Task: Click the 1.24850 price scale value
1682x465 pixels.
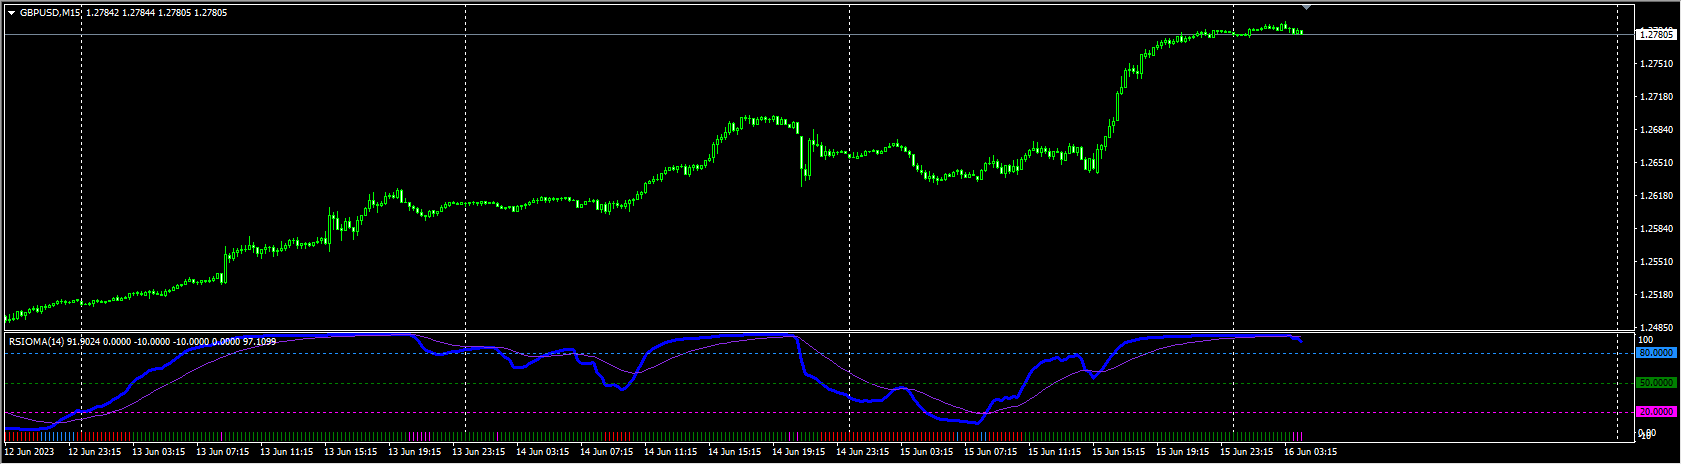Action: coord(1656,328)
